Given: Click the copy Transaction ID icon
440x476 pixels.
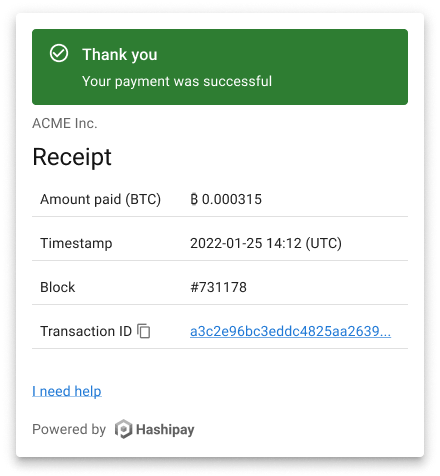Looking at the screenshot, I should [144, 331].
